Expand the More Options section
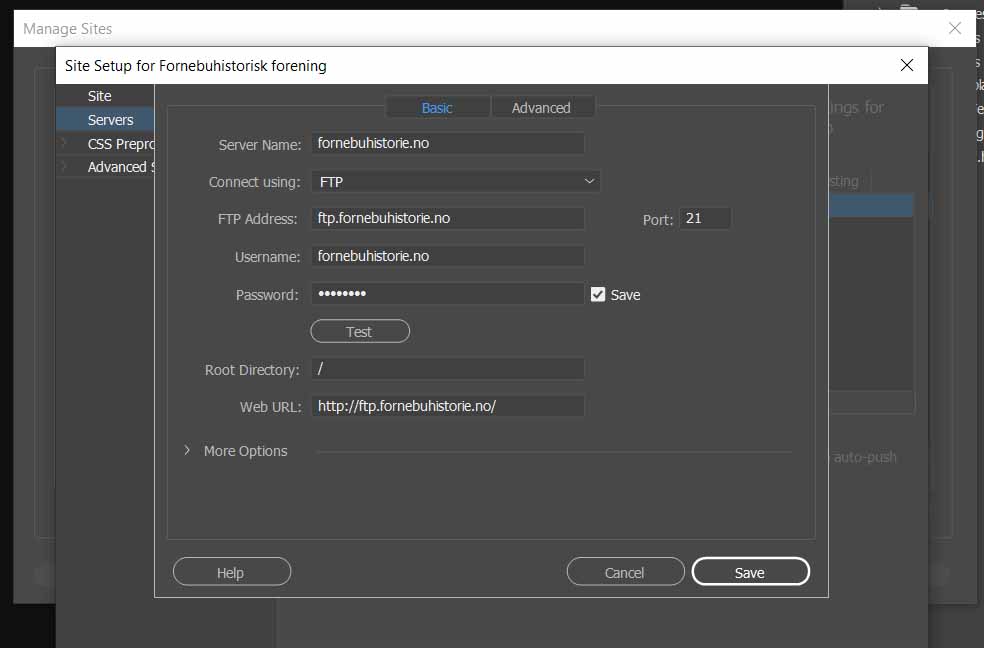984x648 pixels. [x=236, y=451]
